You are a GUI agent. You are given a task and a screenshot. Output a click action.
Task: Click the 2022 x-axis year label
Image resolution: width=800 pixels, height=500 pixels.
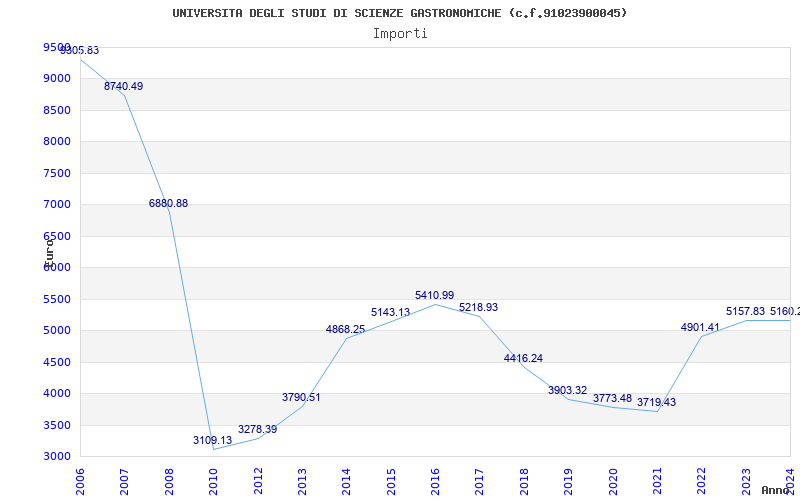click(x=702, y=482)
